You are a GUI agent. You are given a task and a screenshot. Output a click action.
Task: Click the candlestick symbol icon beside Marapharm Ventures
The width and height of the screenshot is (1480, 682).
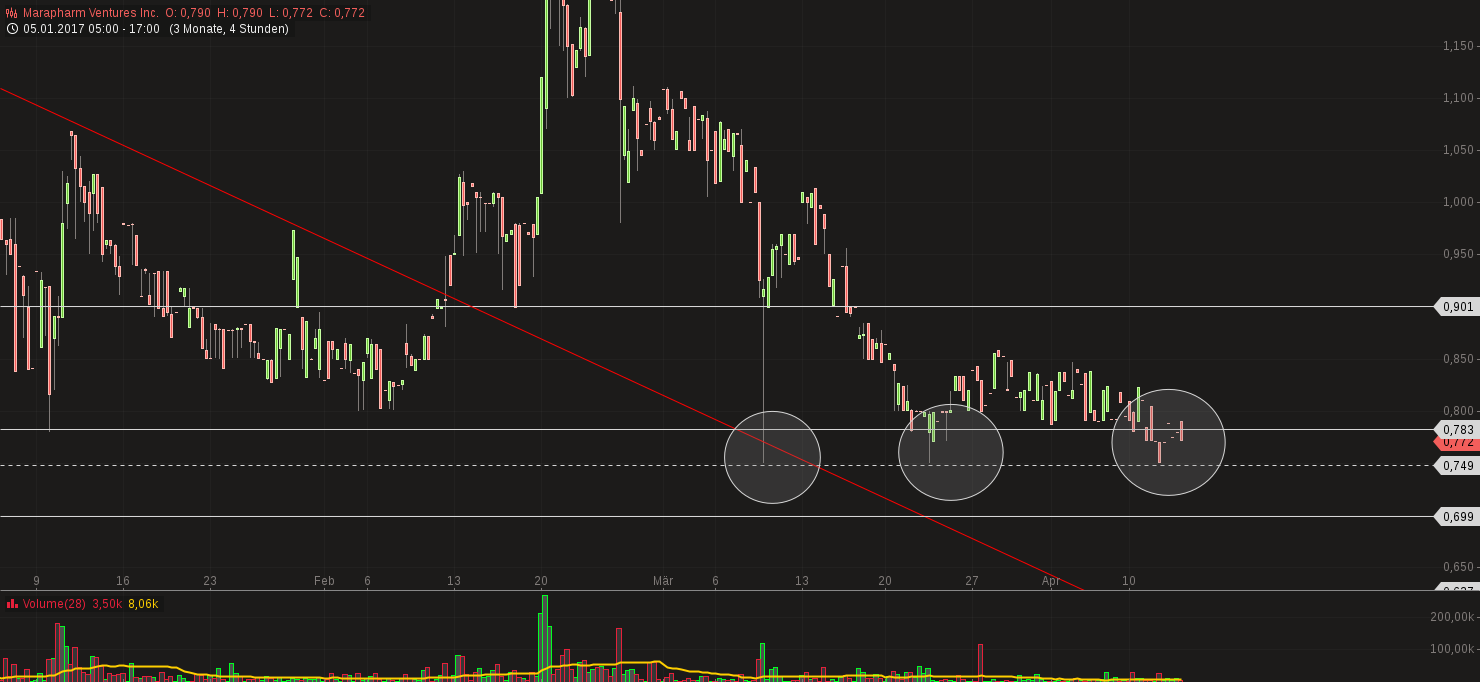coord(11,12)
